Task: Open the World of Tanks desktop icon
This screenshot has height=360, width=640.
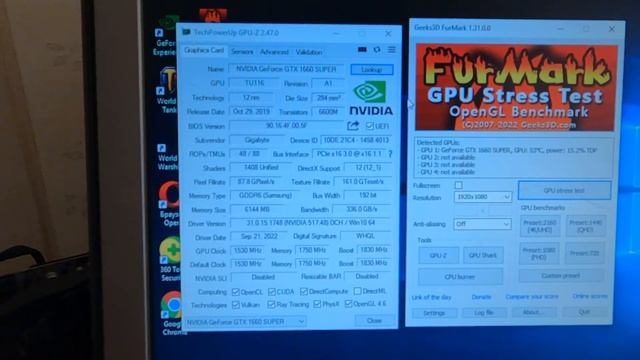Action: coord(167,91)
